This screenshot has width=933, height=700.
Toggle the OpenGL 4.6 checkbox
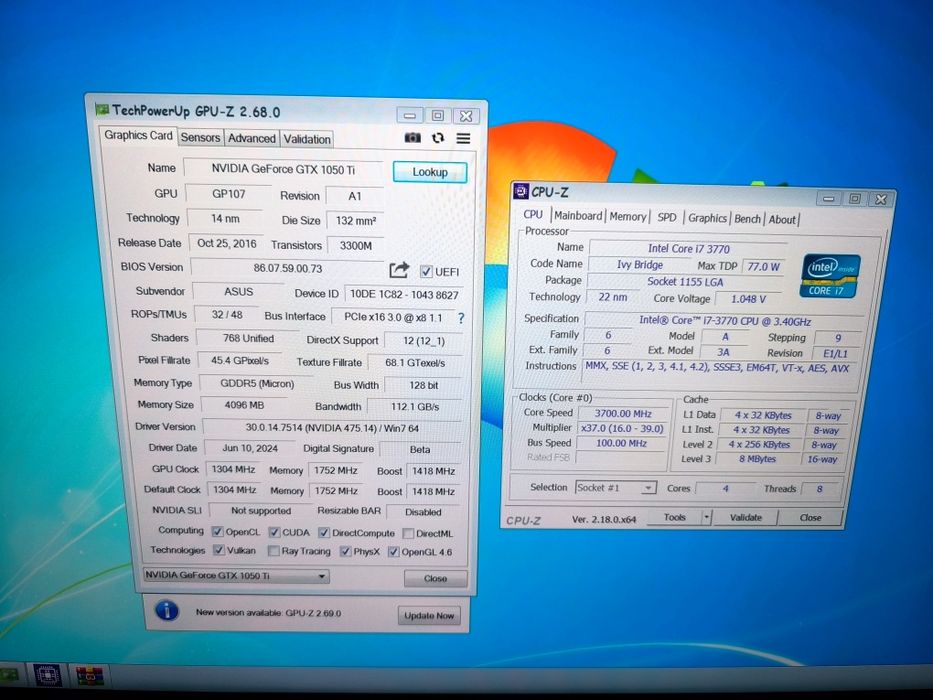393,552
